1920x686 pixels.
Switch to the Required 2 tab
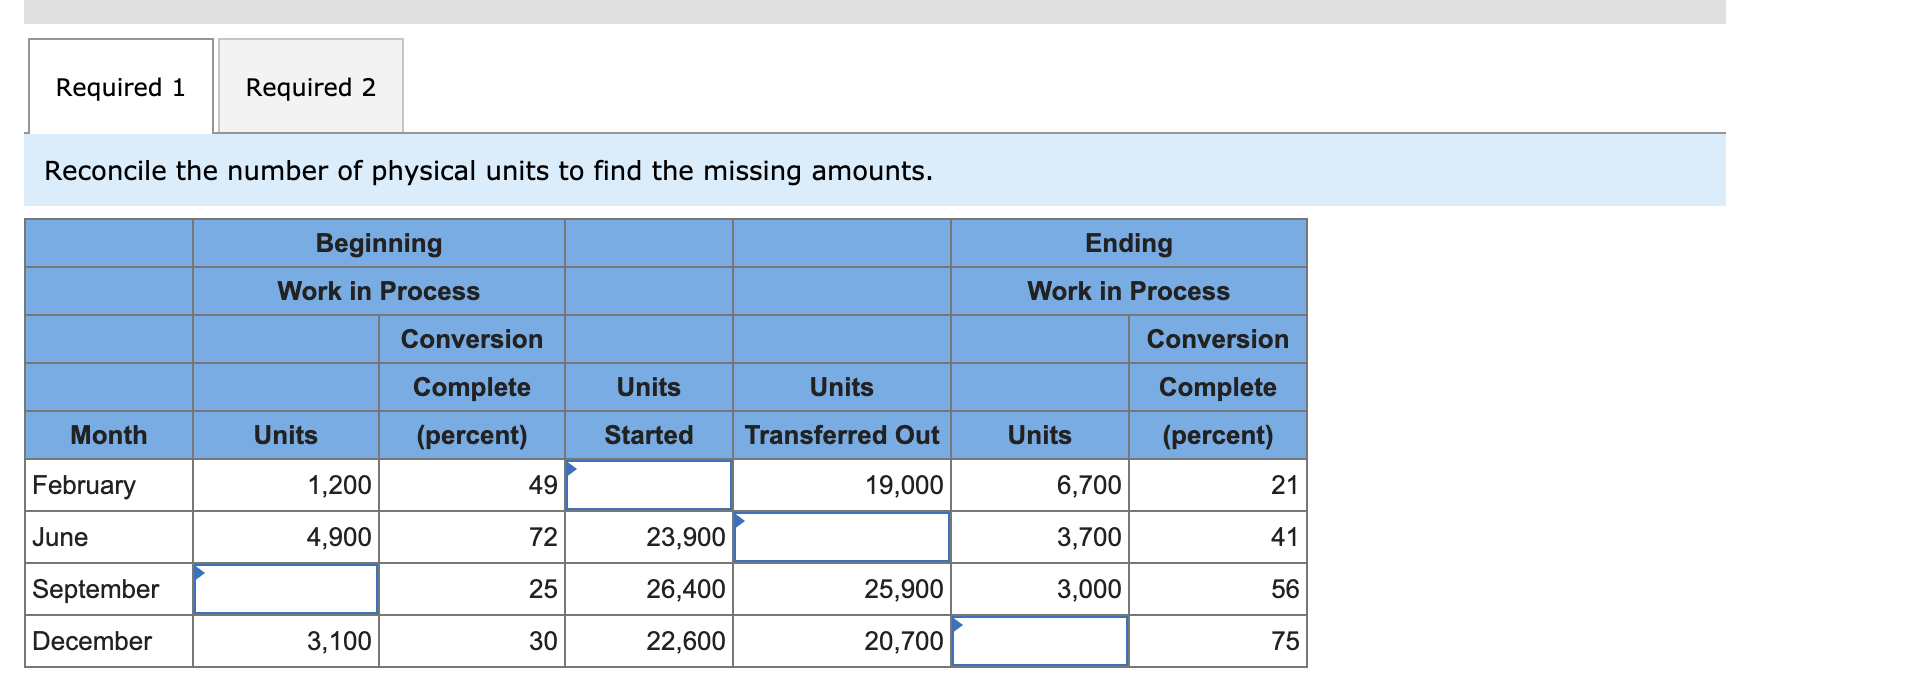pyautogui.click(x=310, y=88)
